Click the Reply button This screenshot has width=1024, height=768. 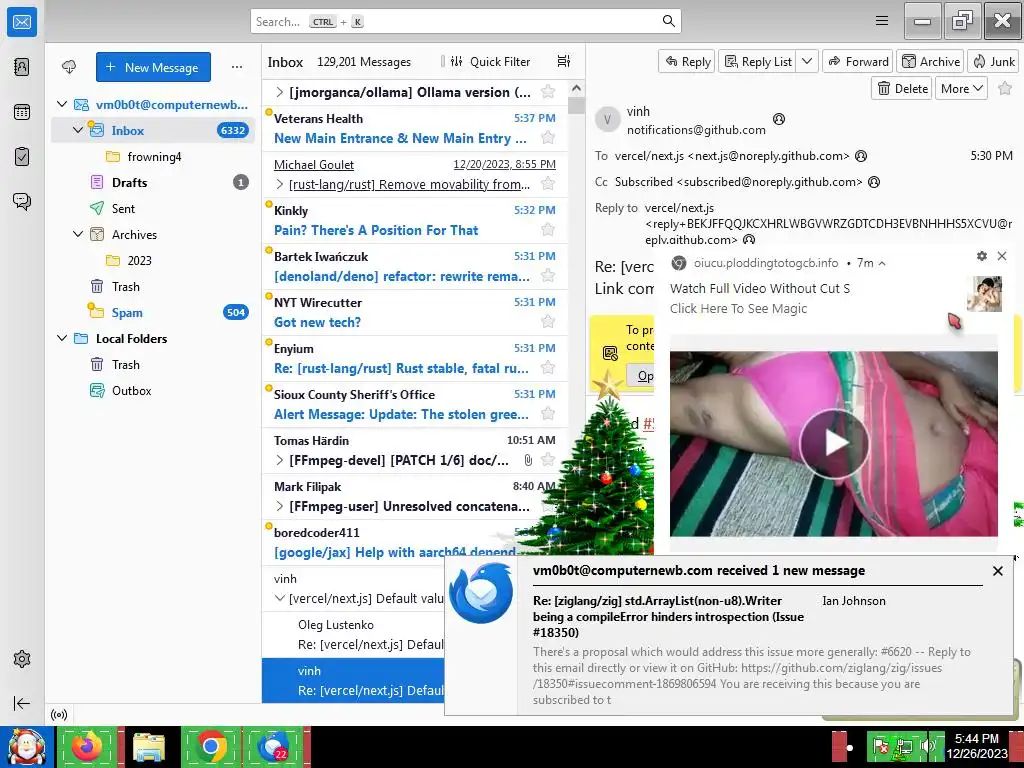coord(687,61)
